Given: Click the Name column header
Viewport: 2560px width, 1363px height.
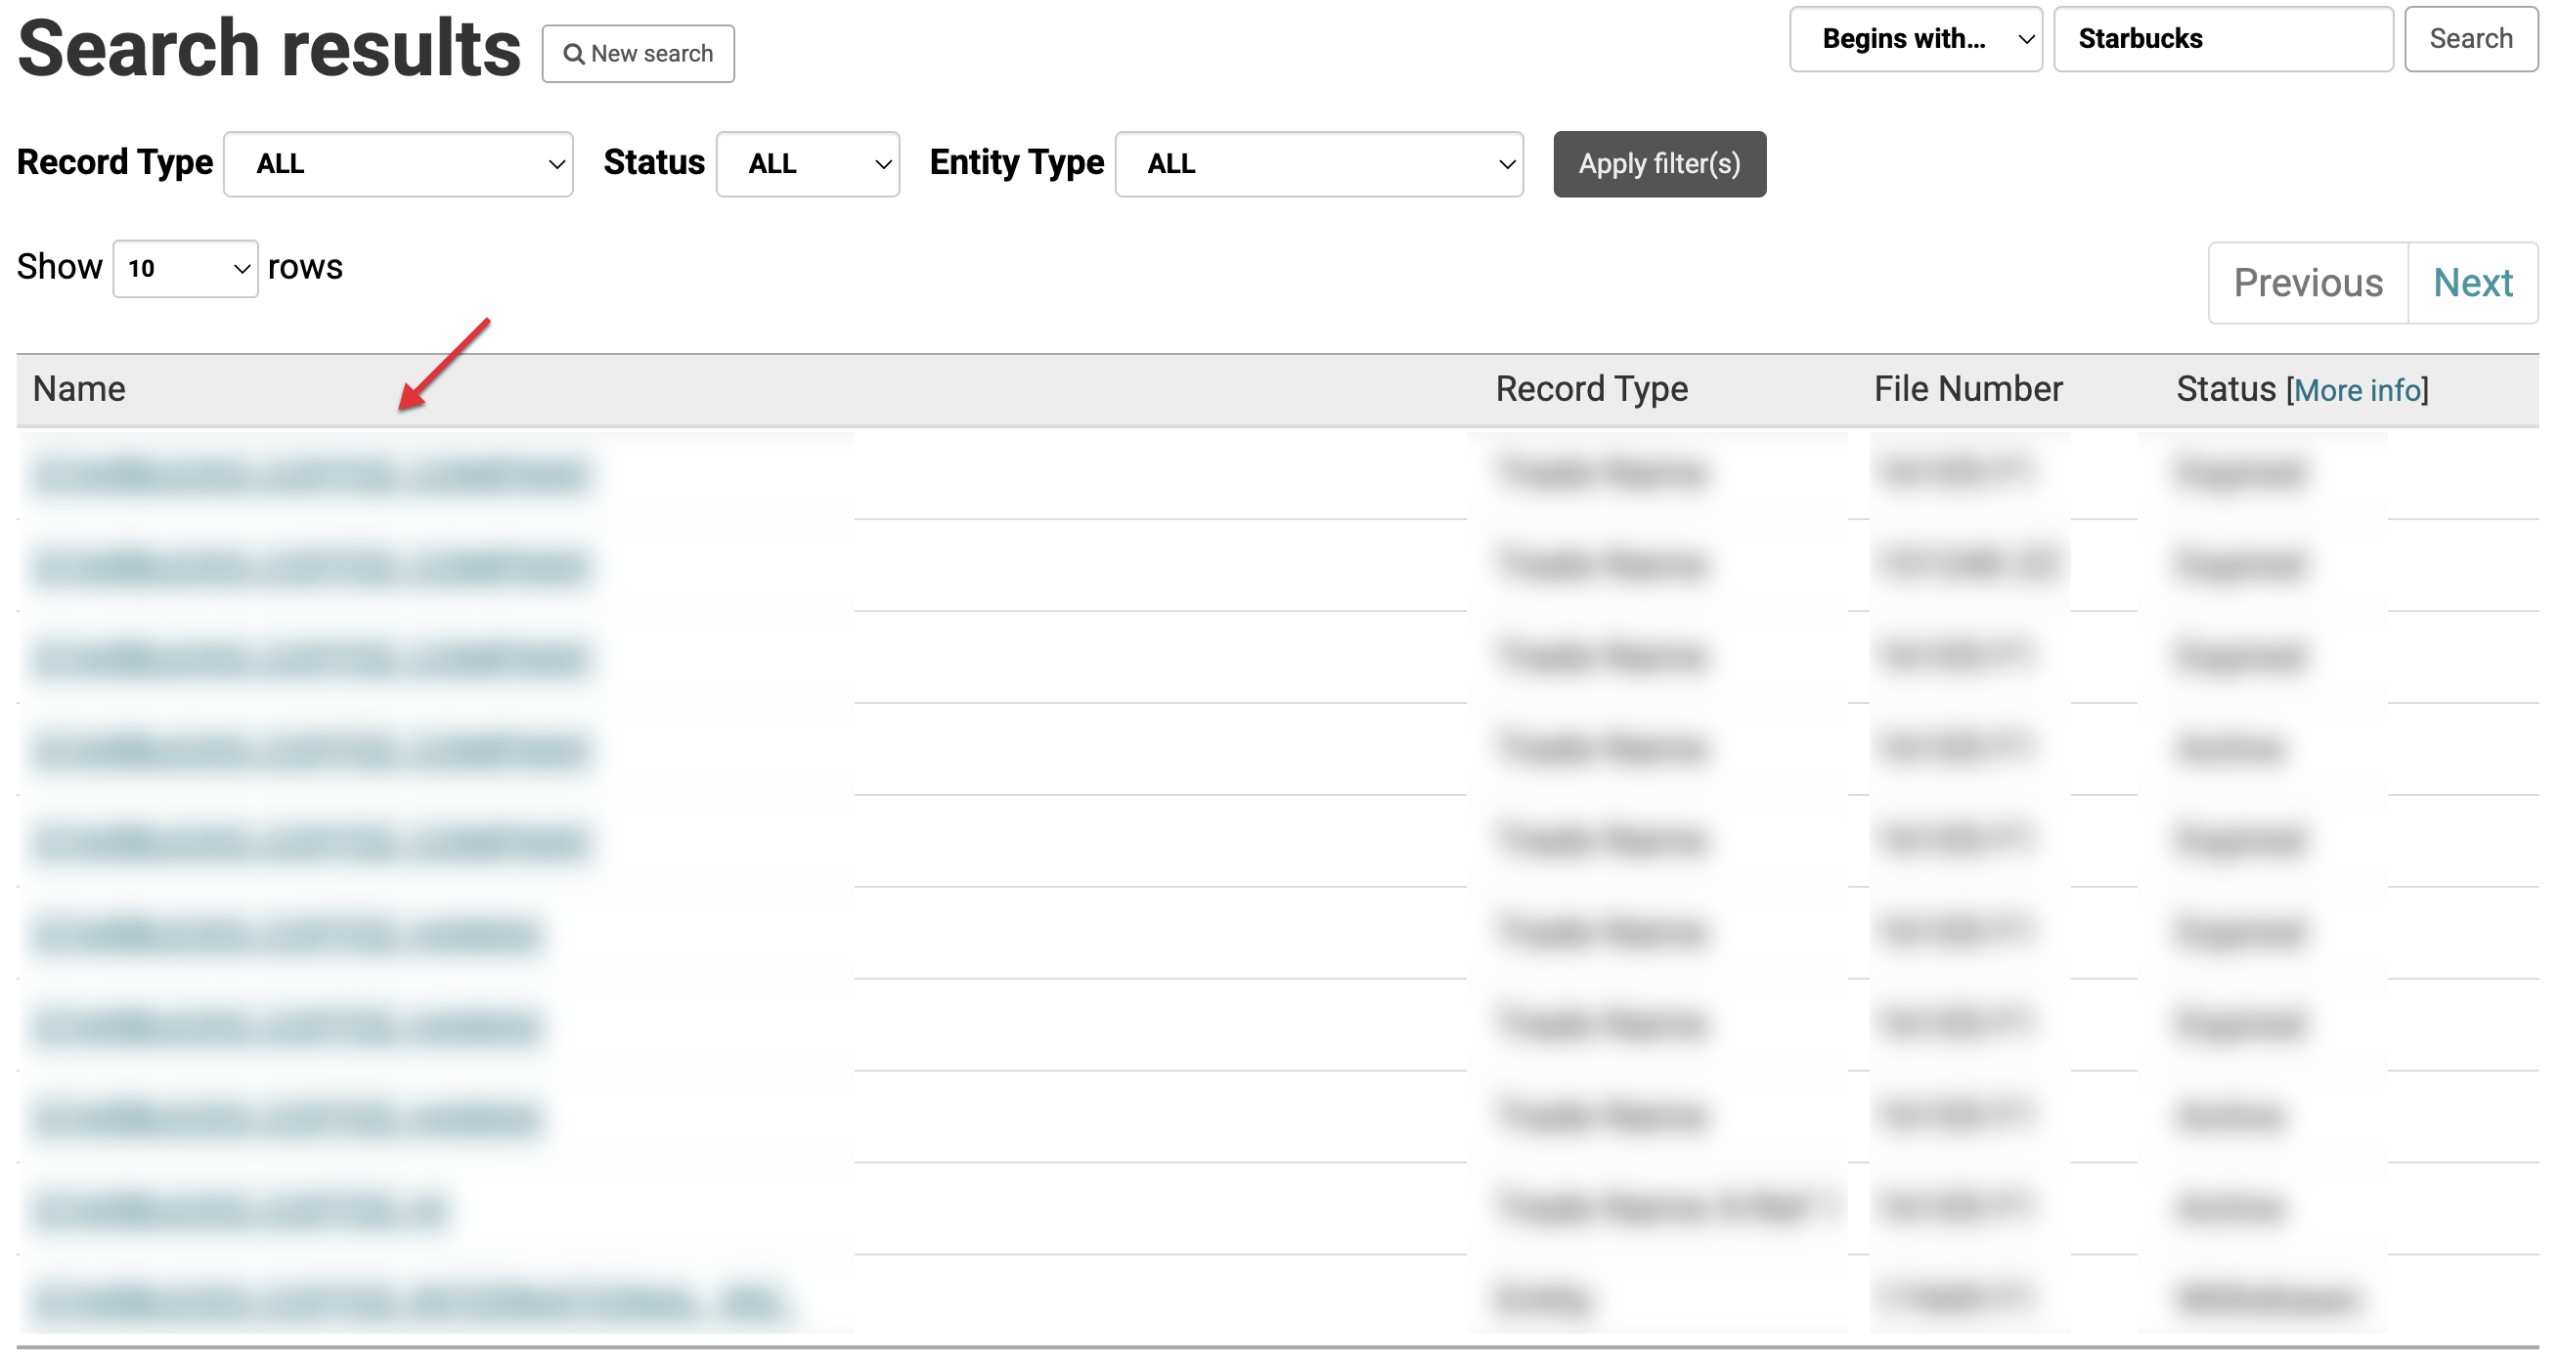Looking at the screenshot, I should (x=79, y=389).
